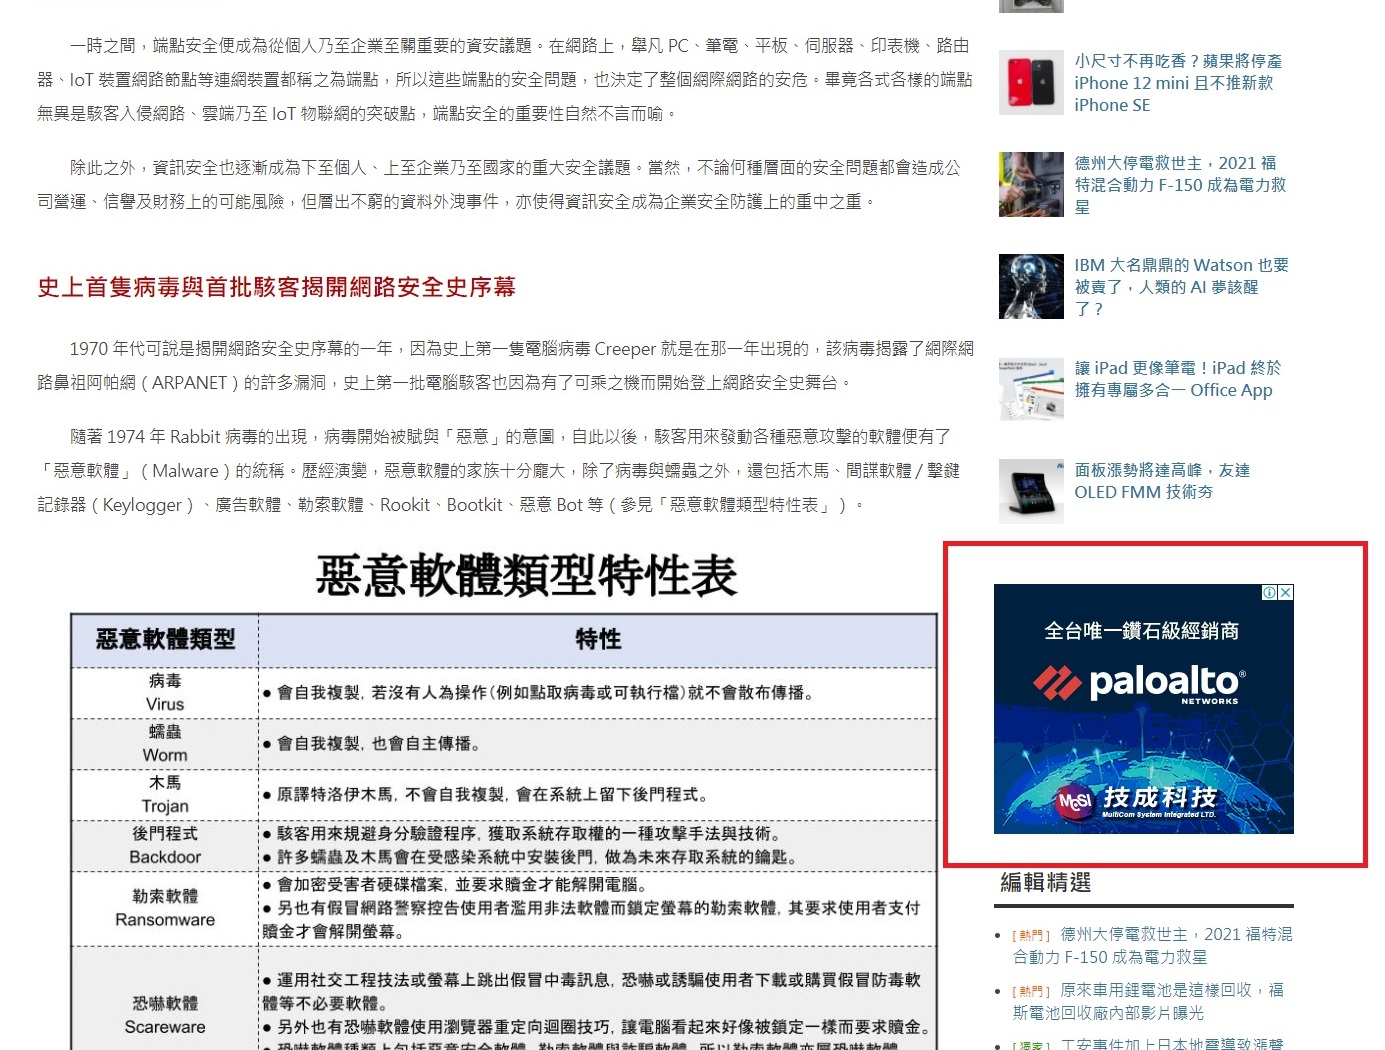Click the AdChoices info icon on the ad

(1269, 593)
